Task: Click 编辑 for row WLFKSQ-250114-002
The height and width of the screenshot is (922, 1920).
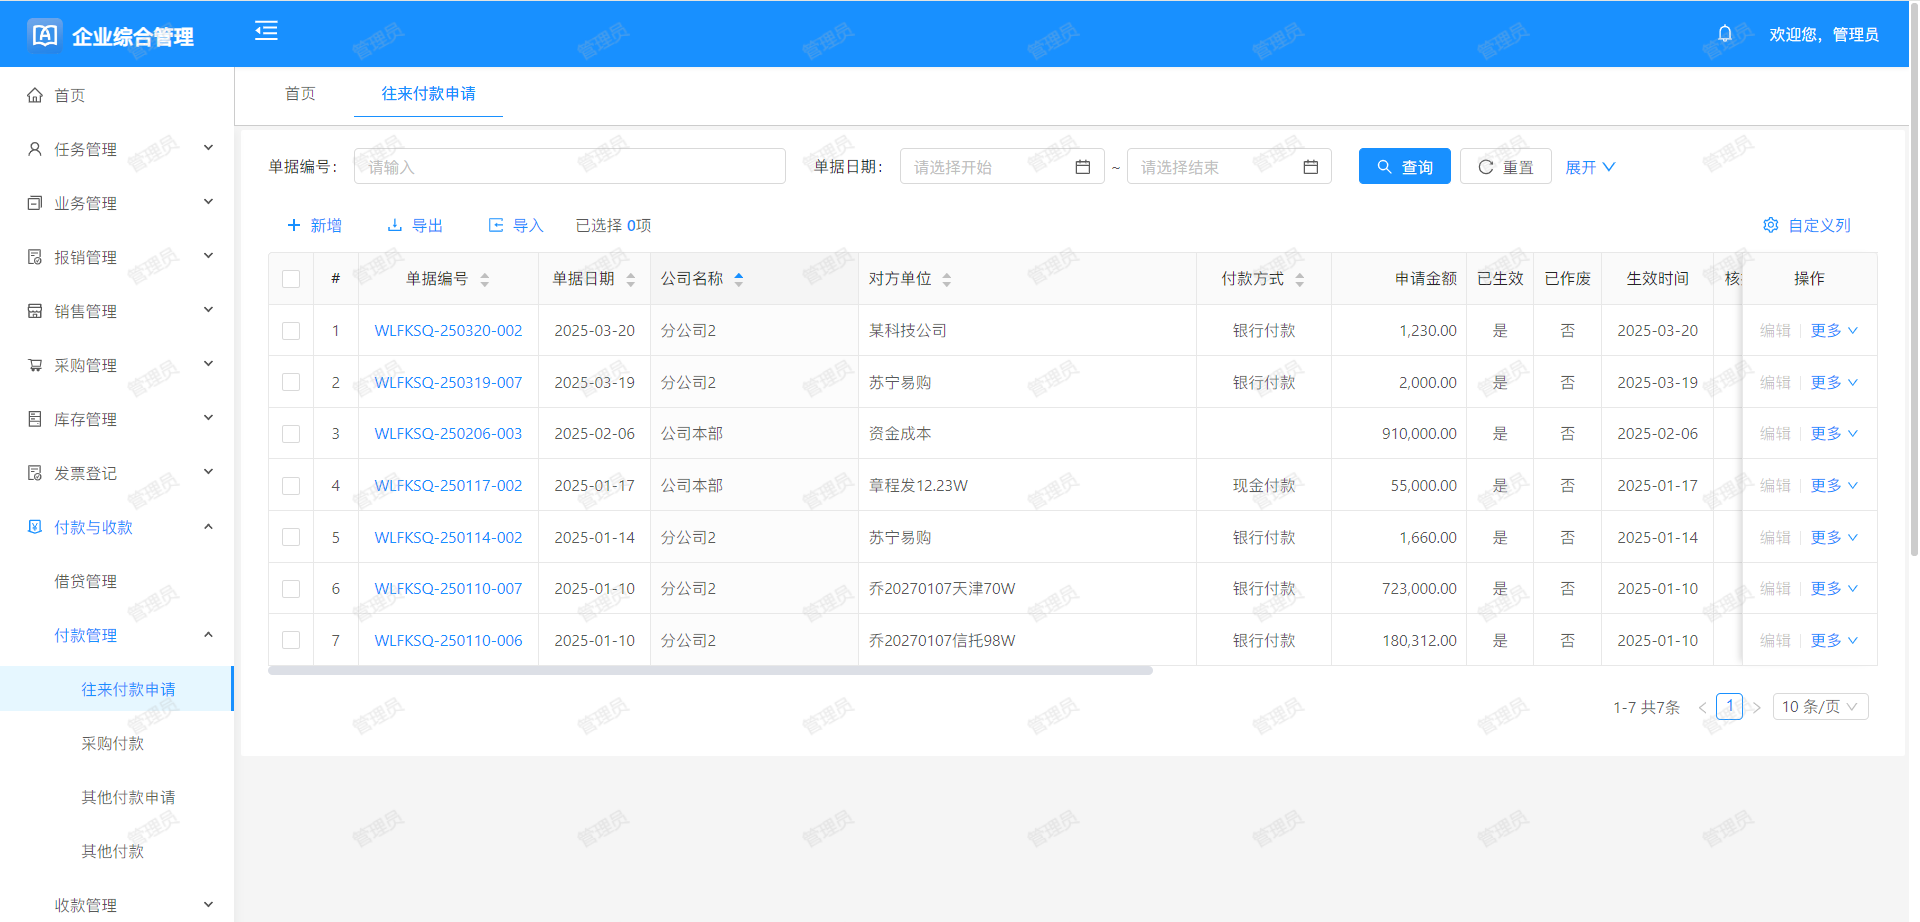Action: pyautogui.click(x=1775, y=537)
